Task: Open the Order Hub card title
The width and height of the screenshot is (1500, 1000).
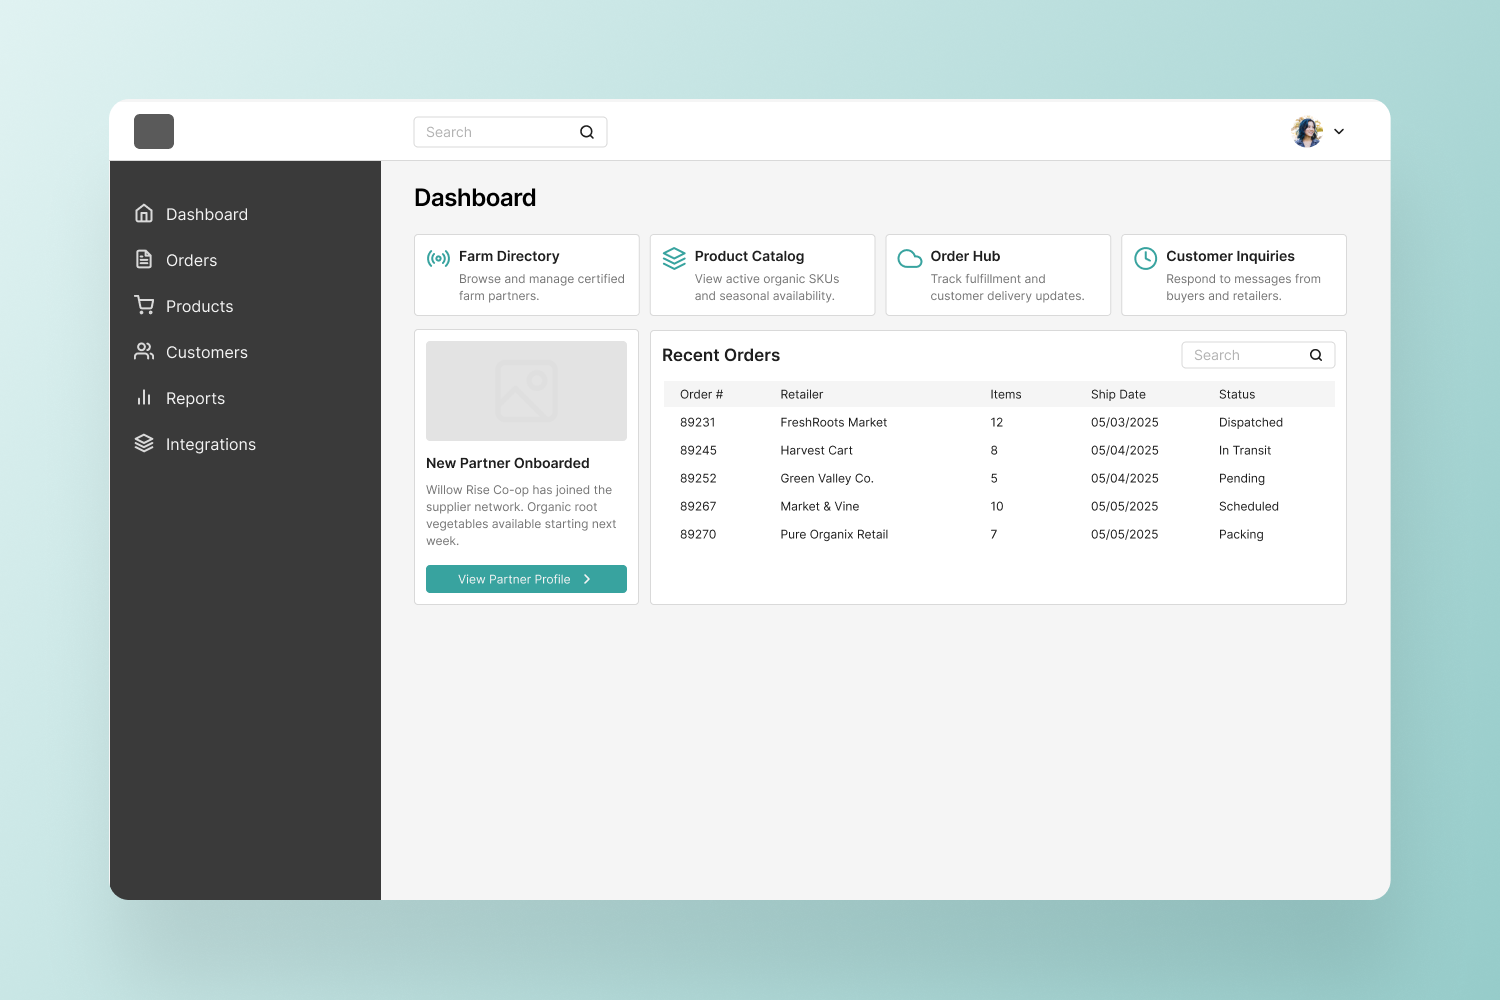Action: pos(965,256)
